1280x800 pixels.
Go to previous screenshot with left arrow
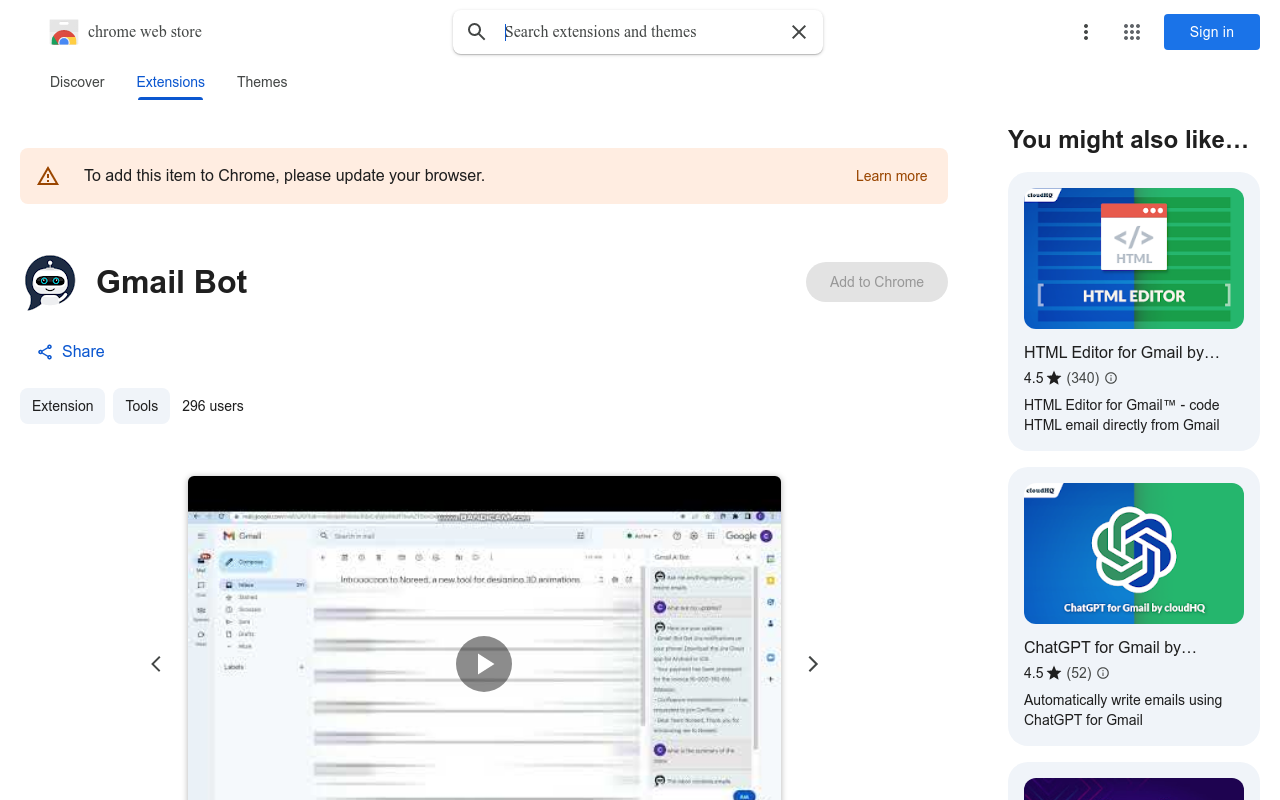tap(156, 664)
